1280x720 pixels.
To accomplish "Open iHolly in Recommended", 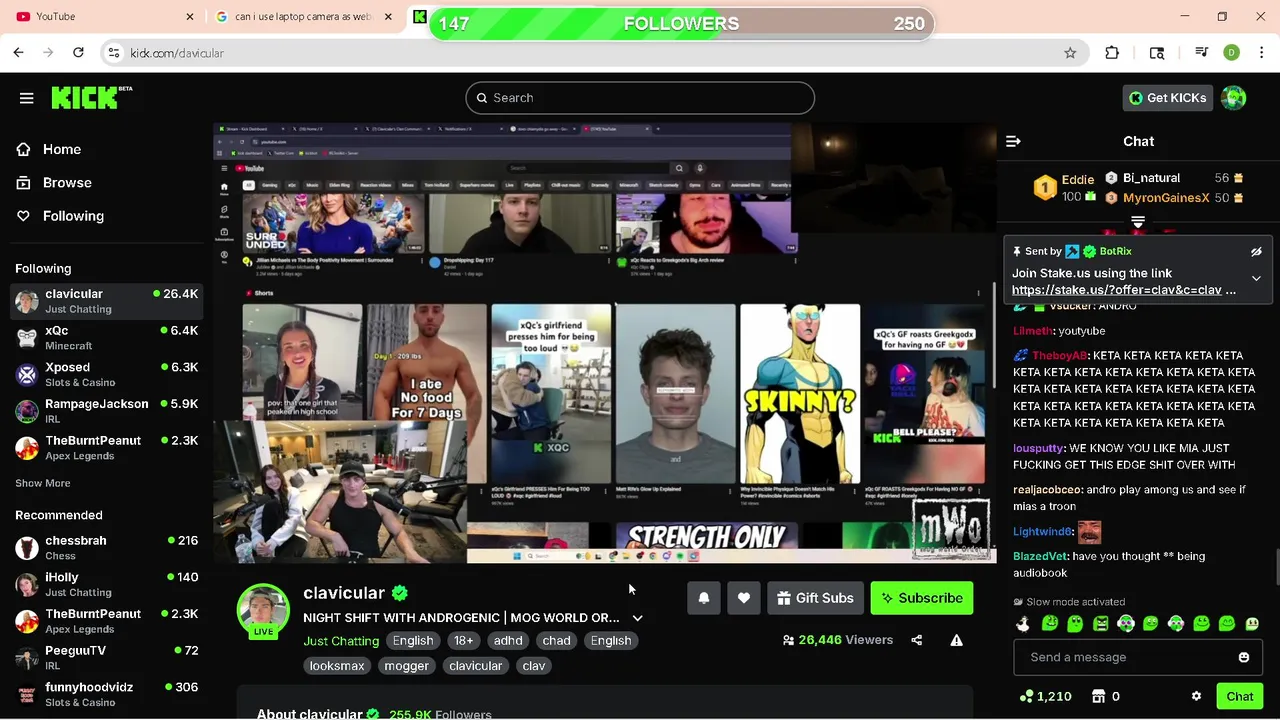I will click(106, 584).
